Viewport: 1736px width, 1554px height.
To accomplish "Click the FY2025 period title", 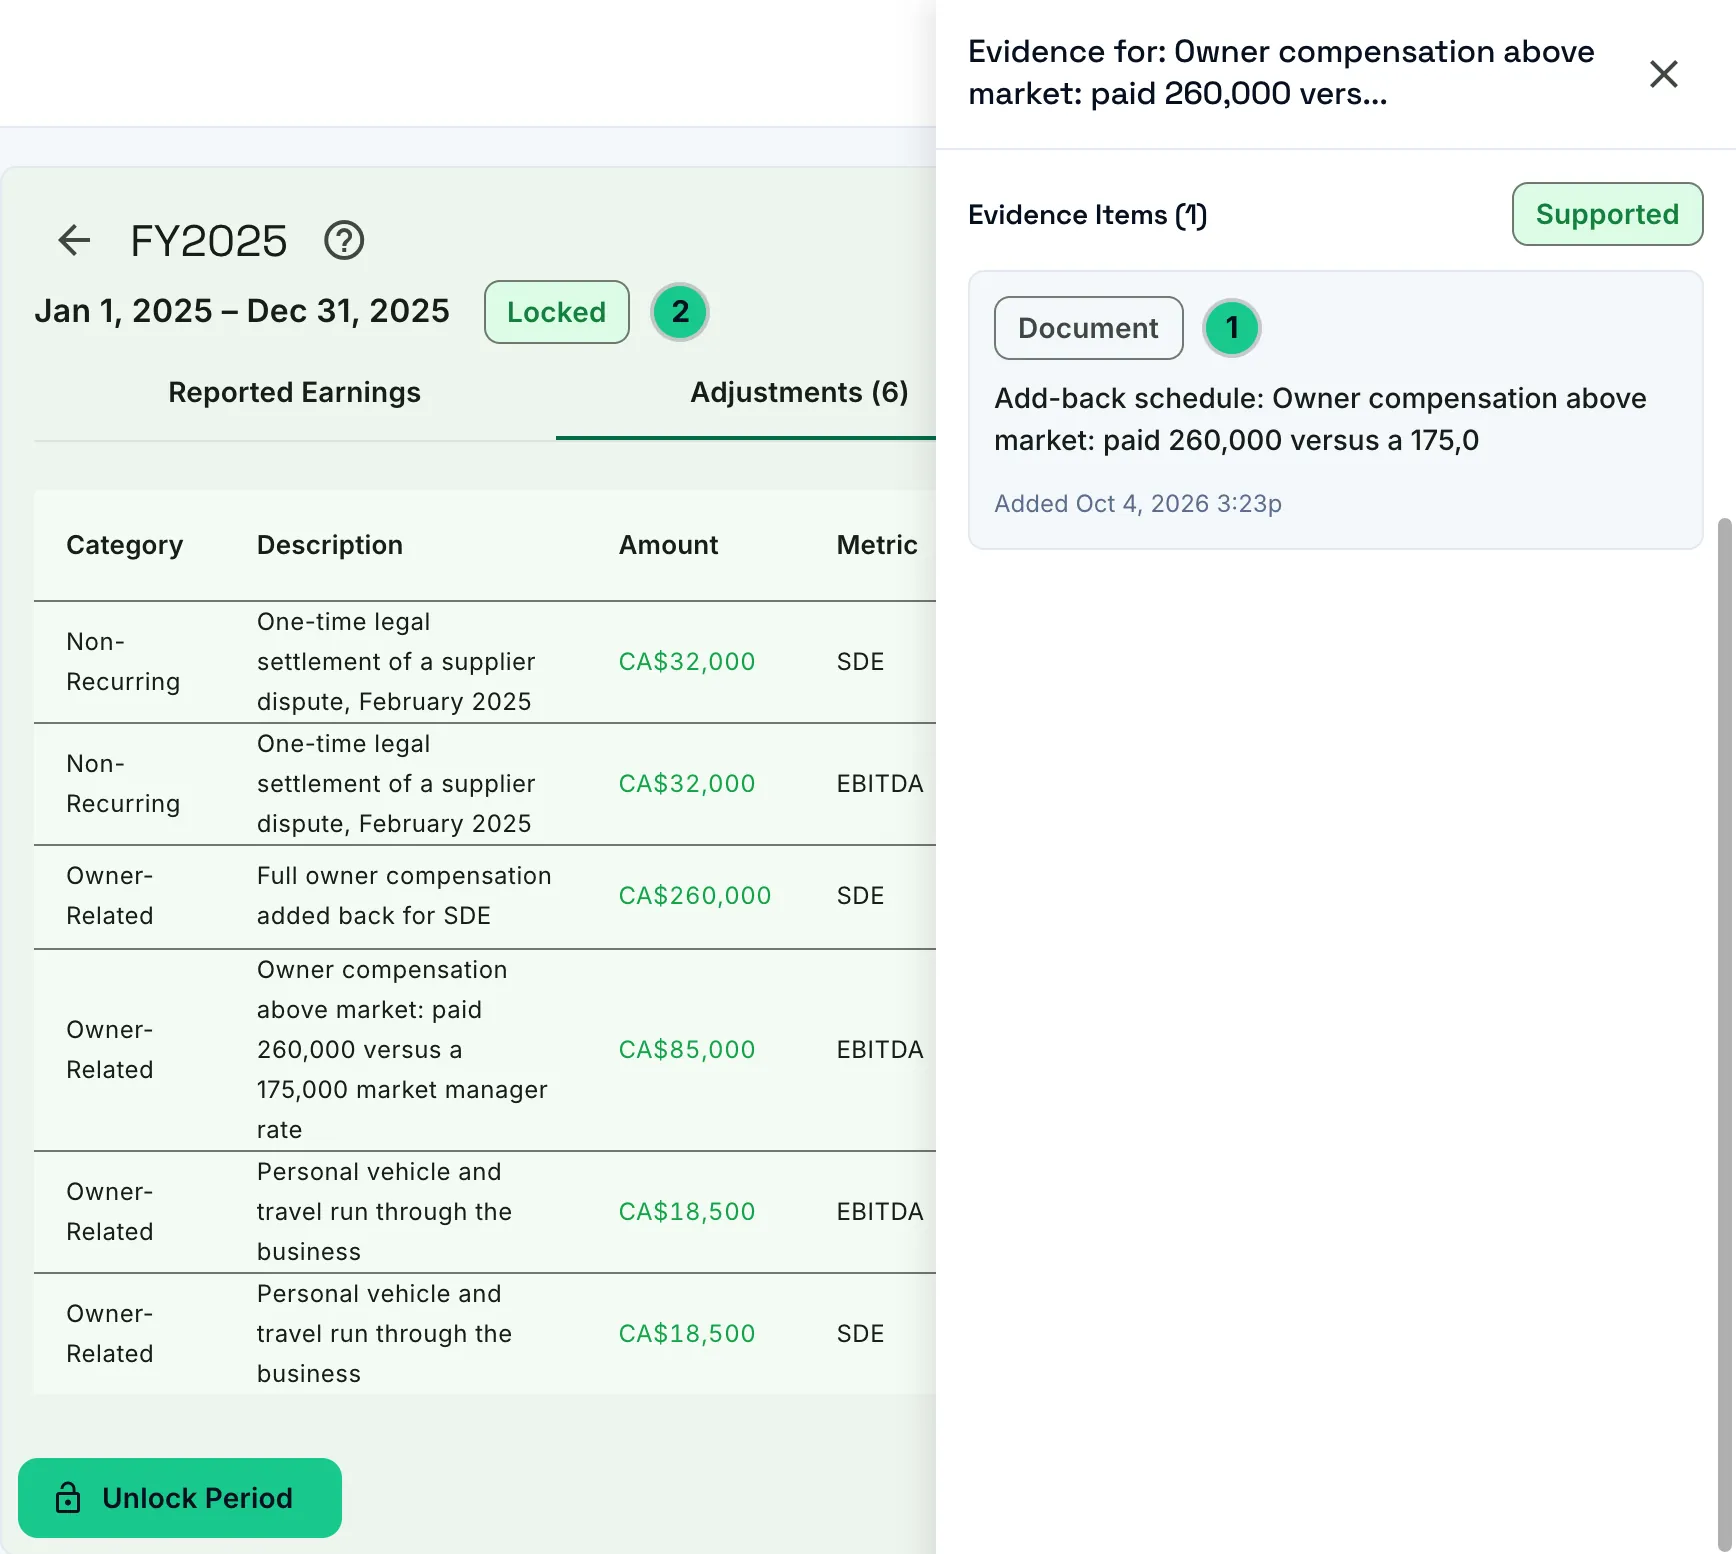I will pyautogui.click(x=209, y=240).
